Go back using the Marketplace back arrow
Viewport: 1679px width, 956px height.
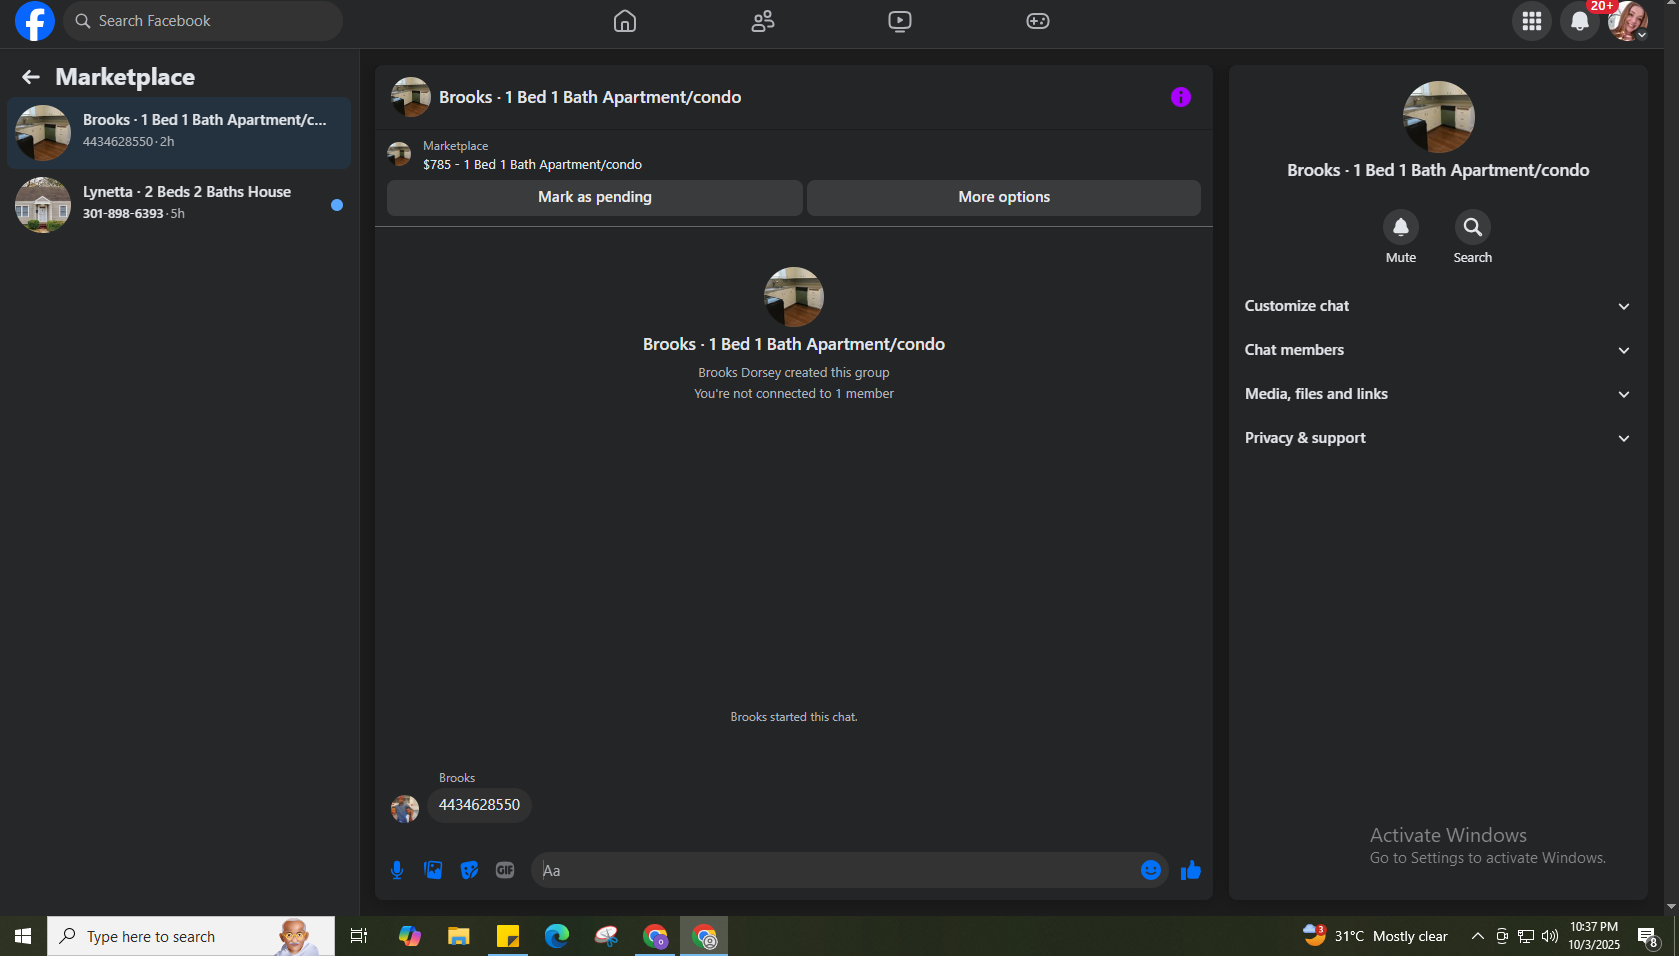click(x=31, y=77)
